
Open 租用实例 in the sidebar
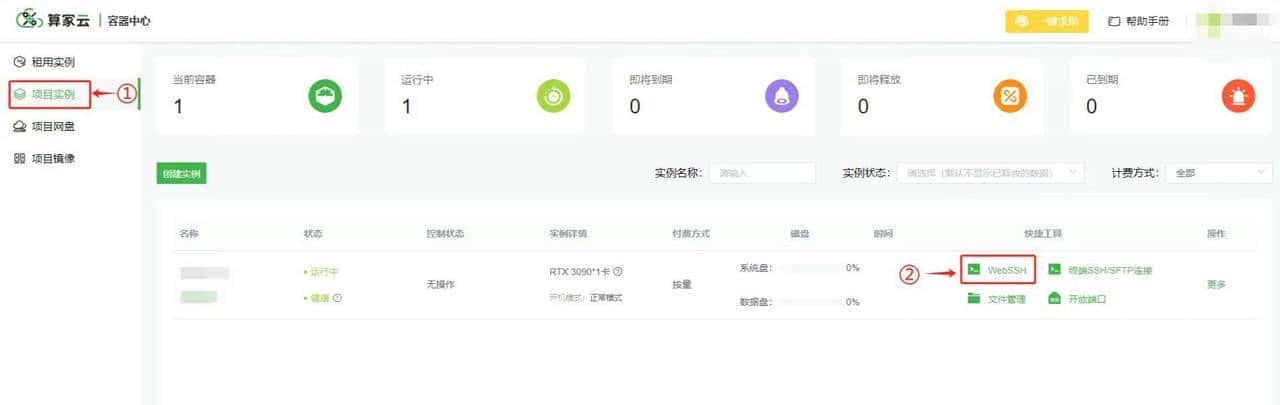pos(52,62)
